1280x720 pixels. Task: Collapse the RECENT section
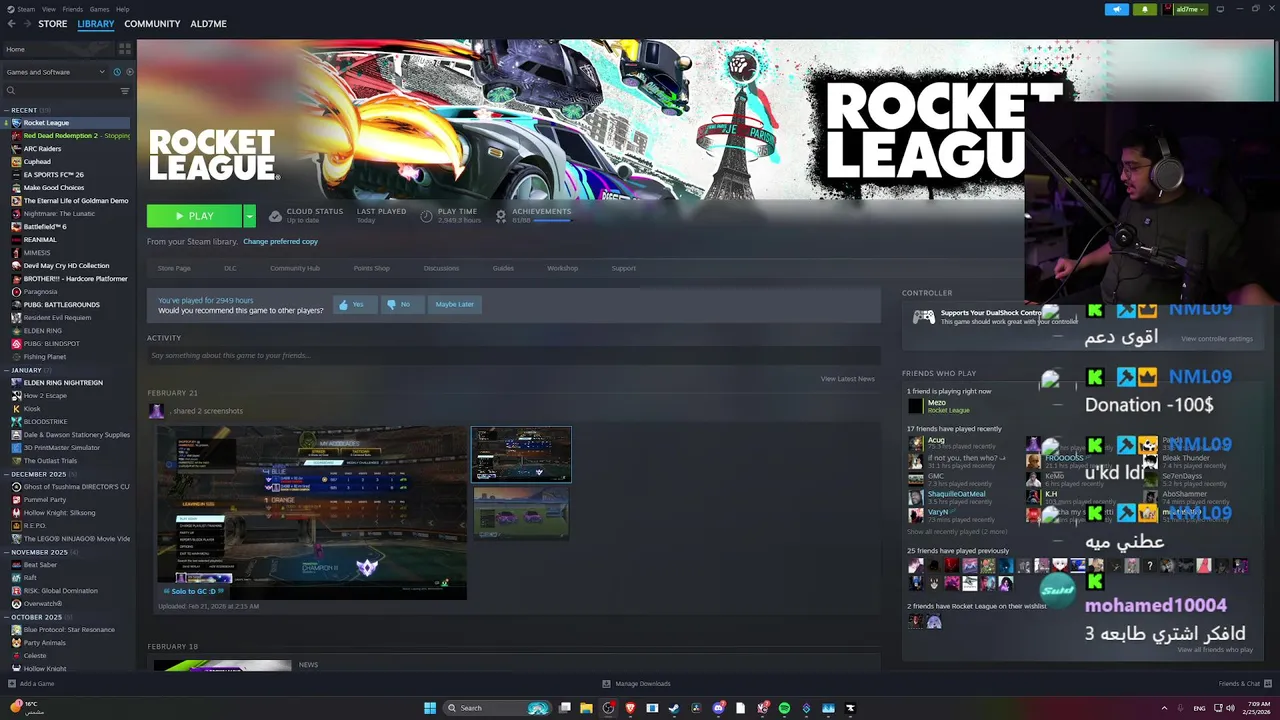tap(7, 110)
